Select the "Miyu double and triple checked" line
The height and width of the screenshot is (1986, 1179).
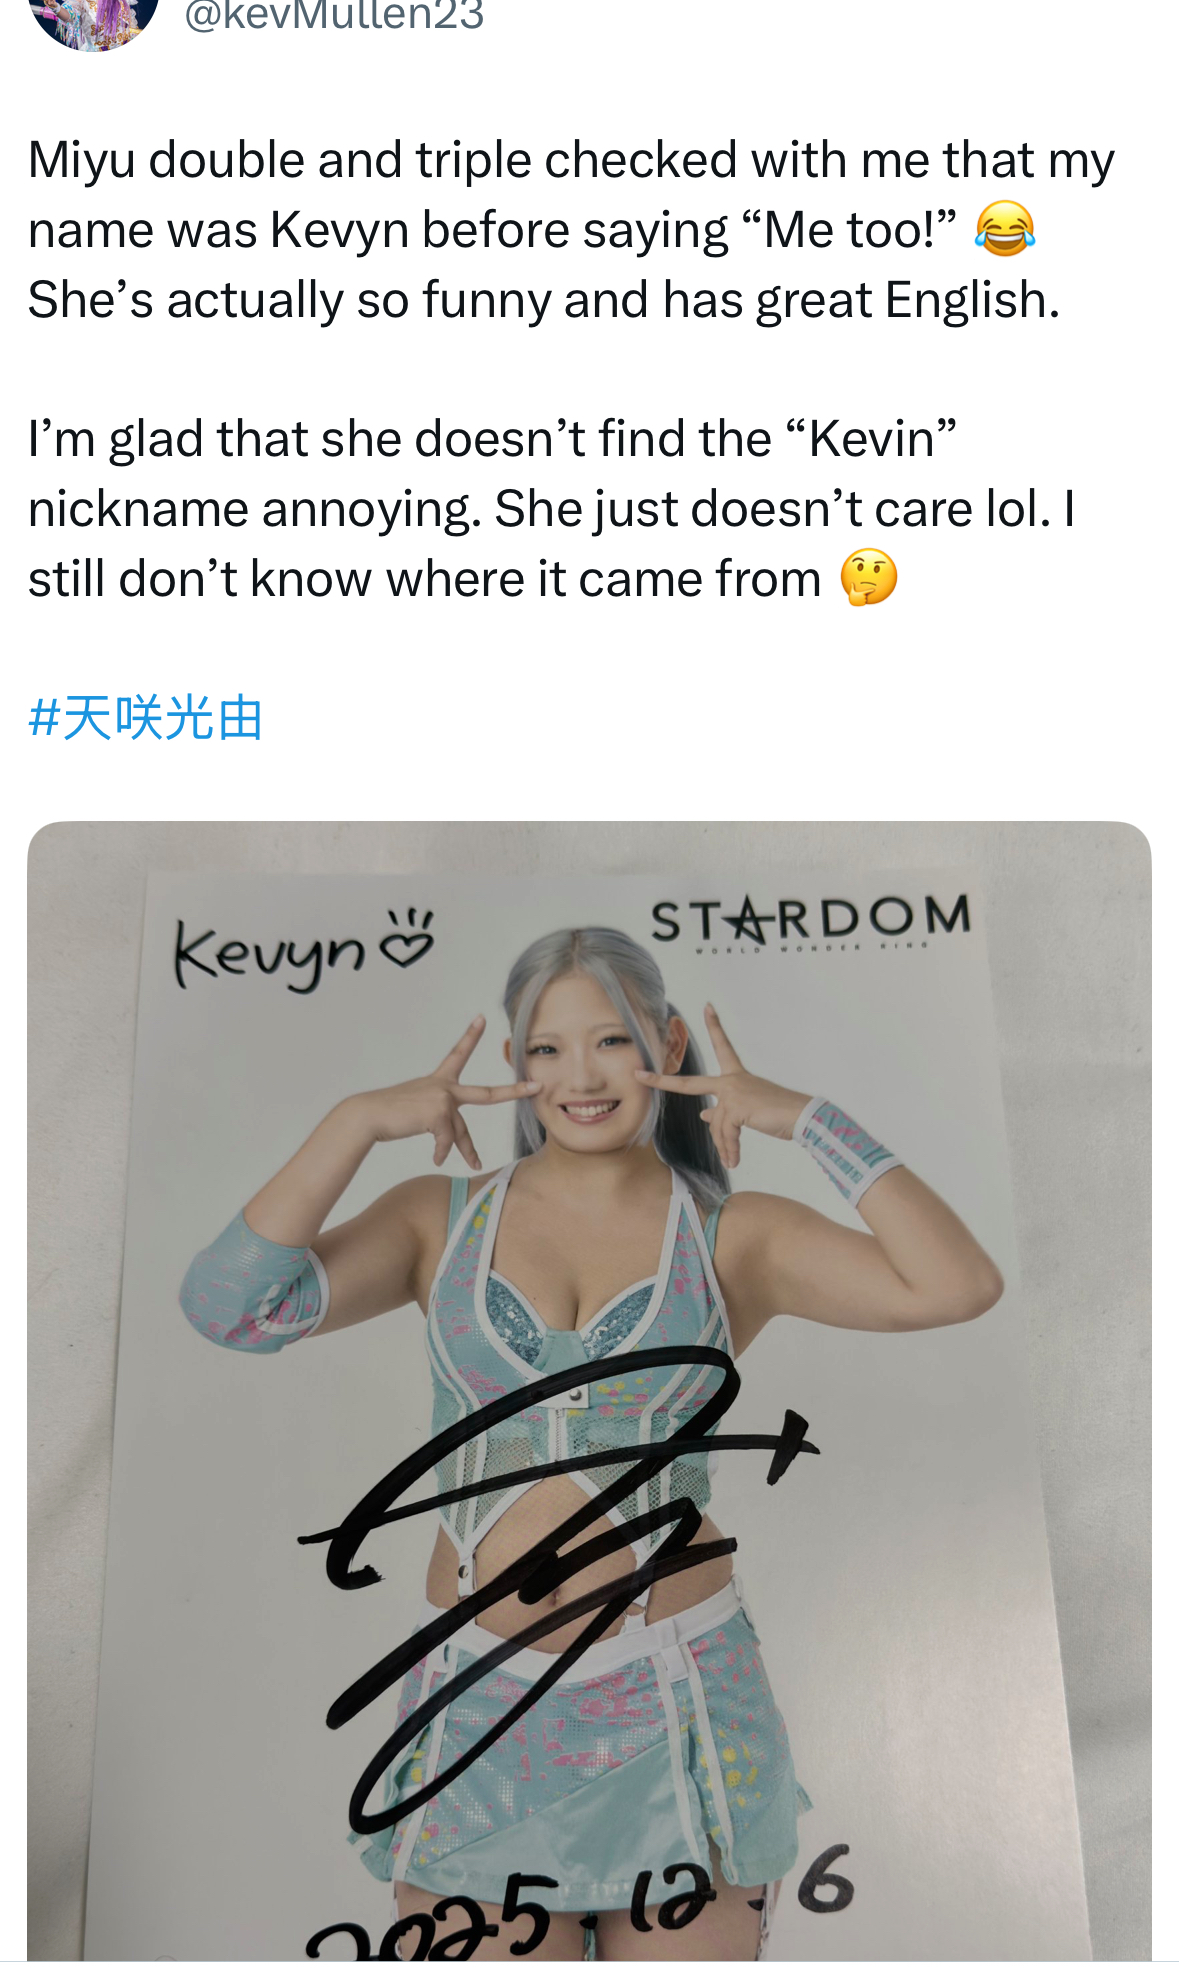[x=571, y=160]
